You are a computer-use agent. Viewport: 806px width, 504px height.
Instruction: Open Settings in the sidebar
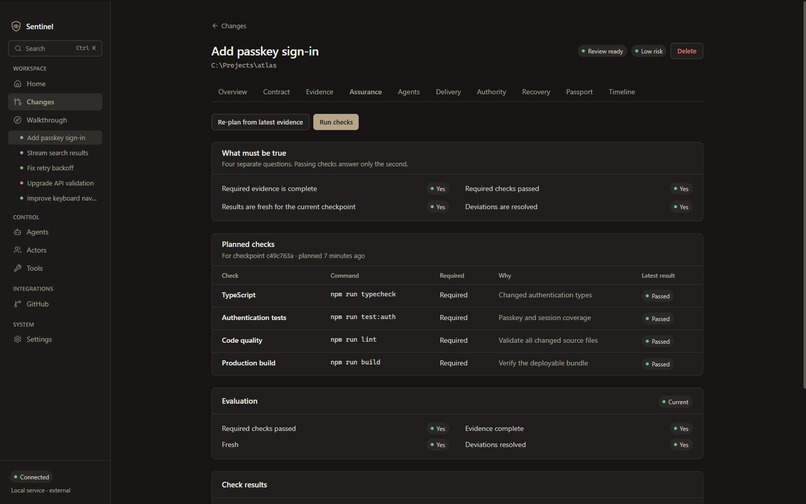point(55,339)
